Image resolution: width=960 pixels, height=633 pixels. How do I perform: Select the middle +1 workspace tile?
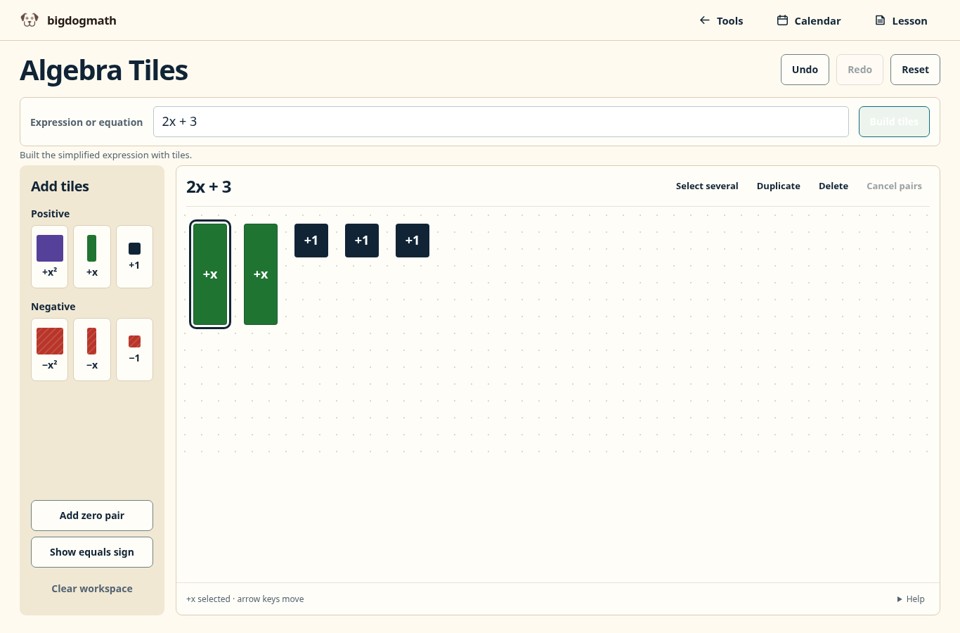point(362,241)
